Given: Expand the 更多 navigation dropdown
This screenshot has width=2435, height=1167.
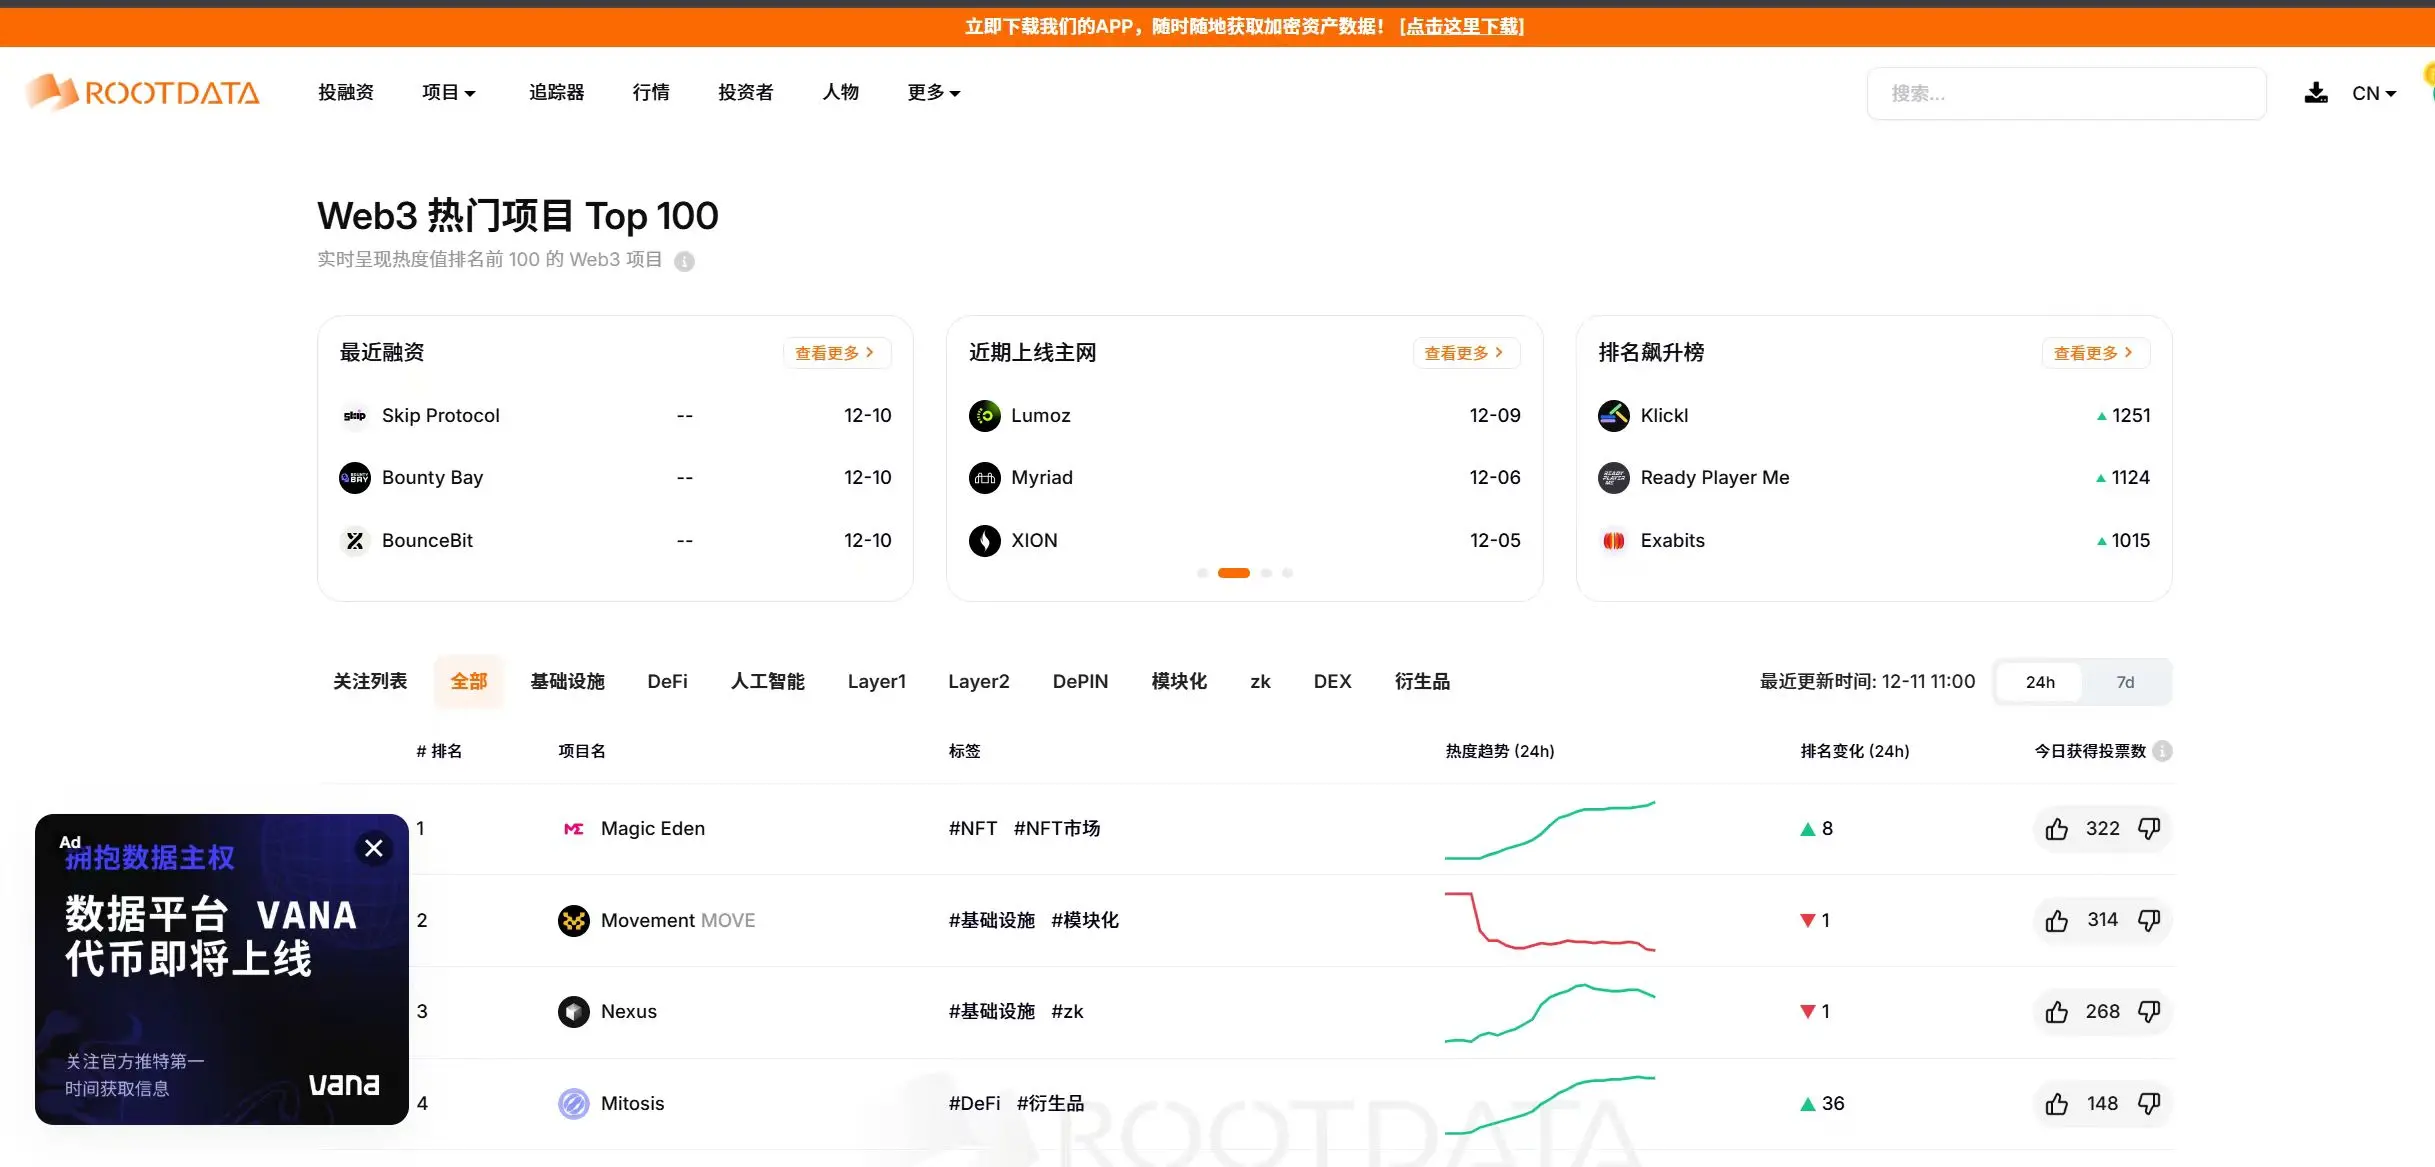Looking at the screenshot, I should coord(933,93).
